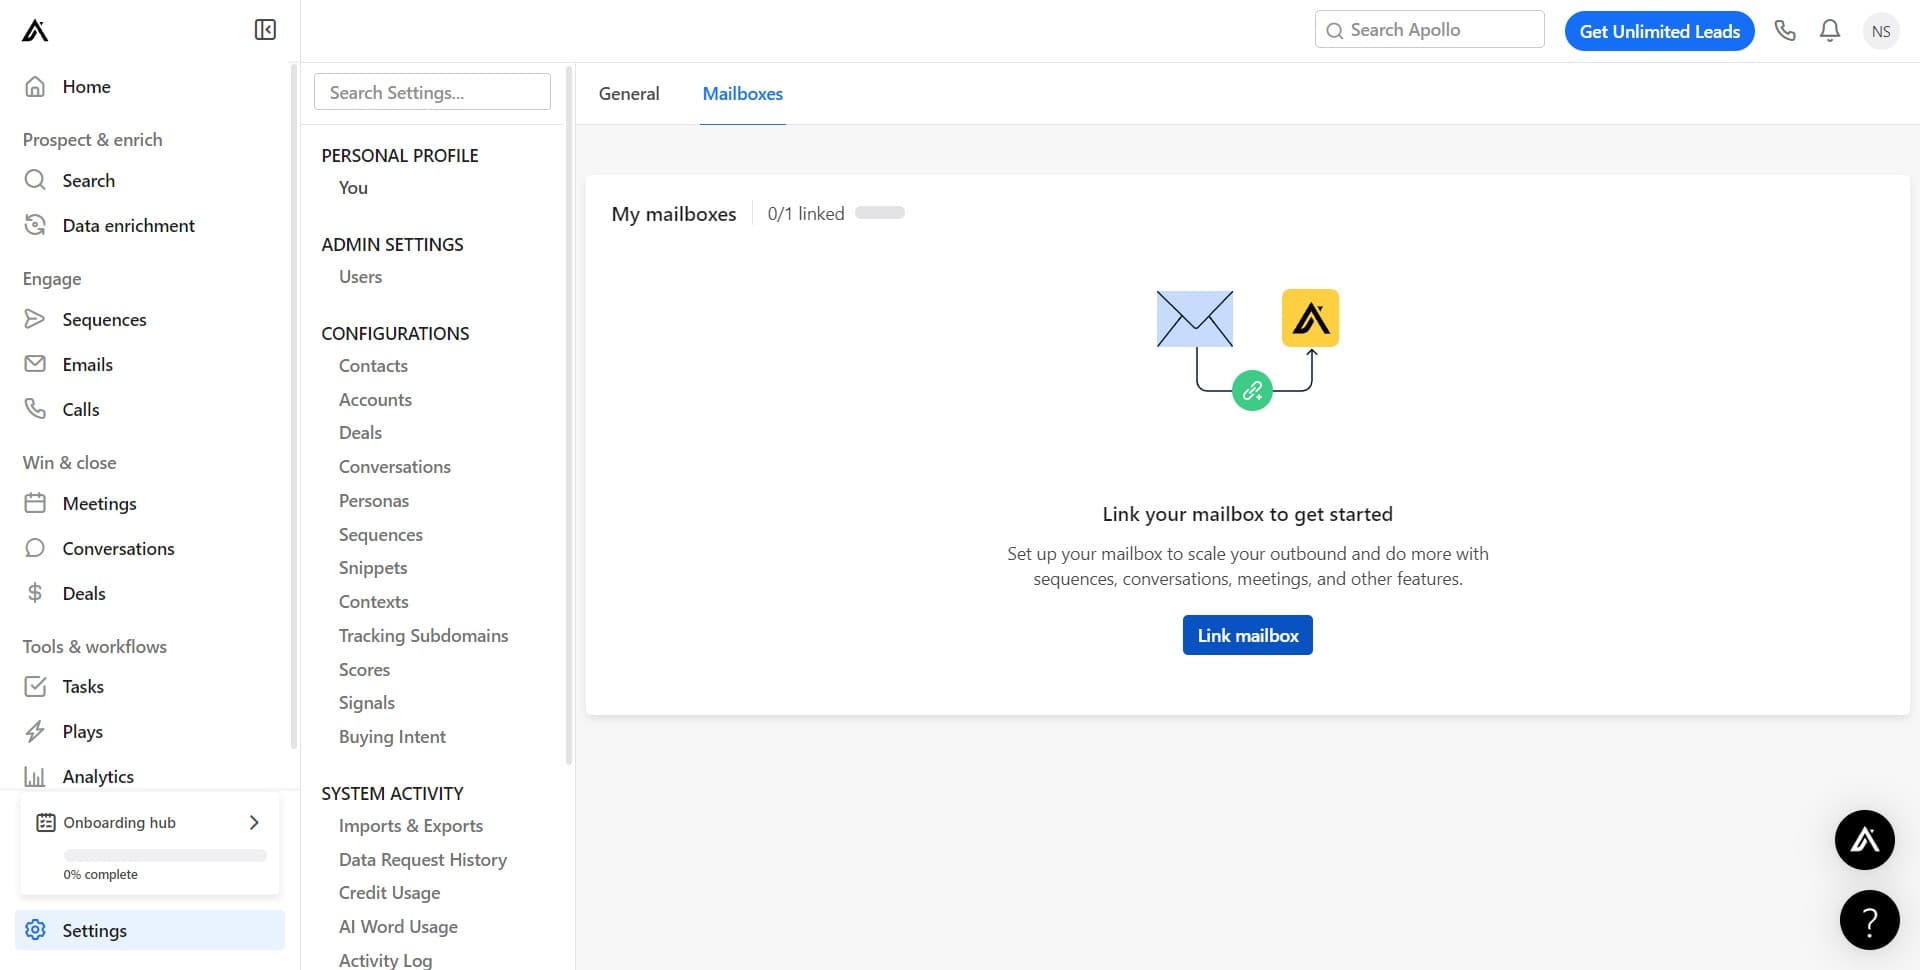Image resolution: width=1920 pixels, height=970 pixels.
Task: Toggle the mailbox linked switch
Action: click(x=880, y=212)
